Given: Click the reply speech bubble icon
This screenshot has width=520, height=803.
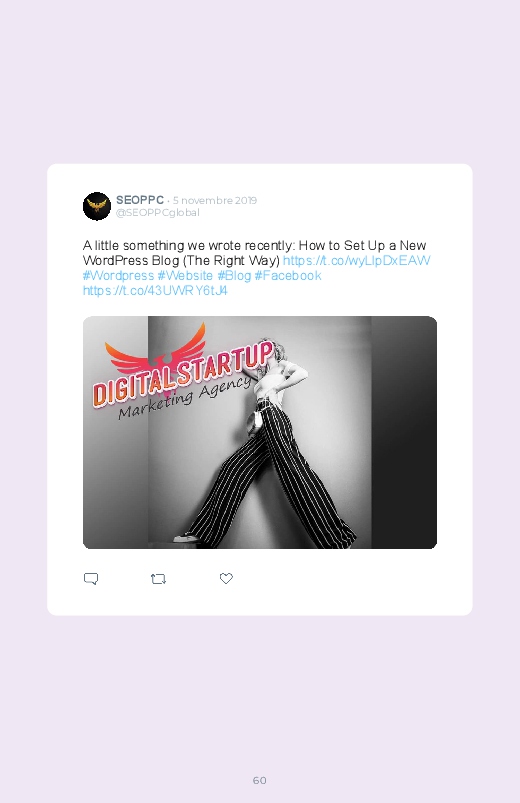Looking at the screenshot, I should [x=91, y=579].
